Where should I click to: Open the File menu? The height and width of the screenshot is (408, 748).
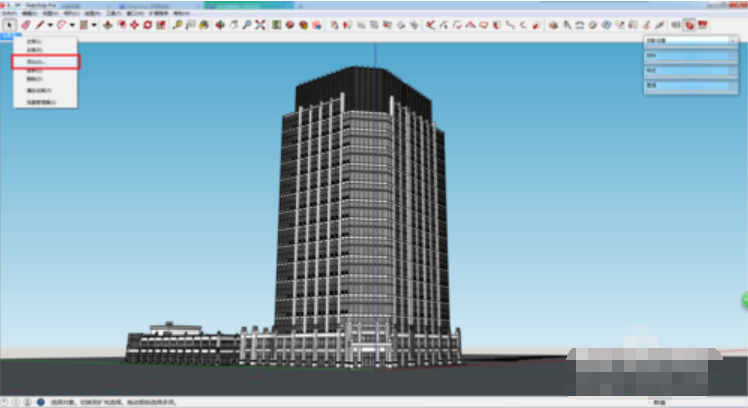9,13
